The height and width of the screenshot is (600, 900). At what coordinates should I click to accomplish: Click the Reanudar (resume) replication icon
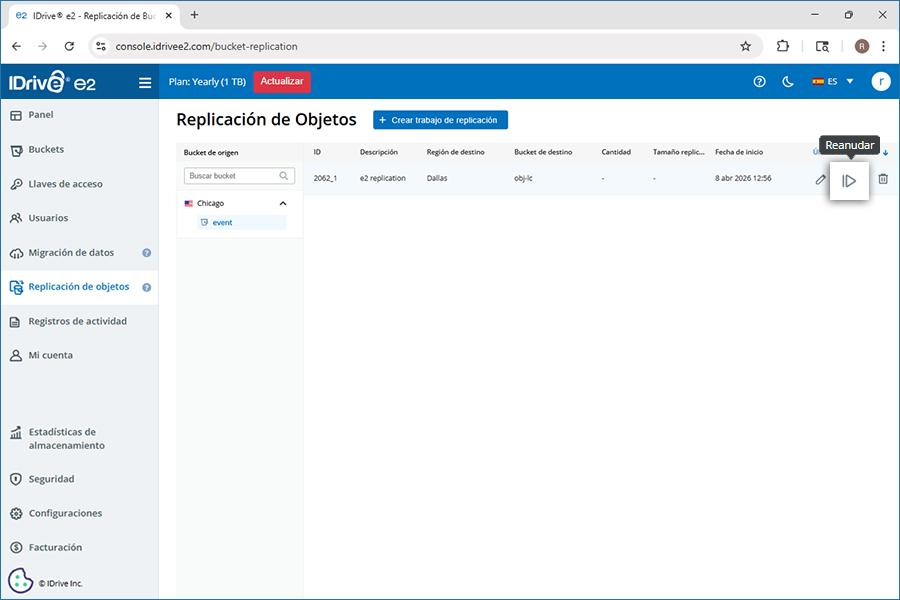[x=849, y=180]
